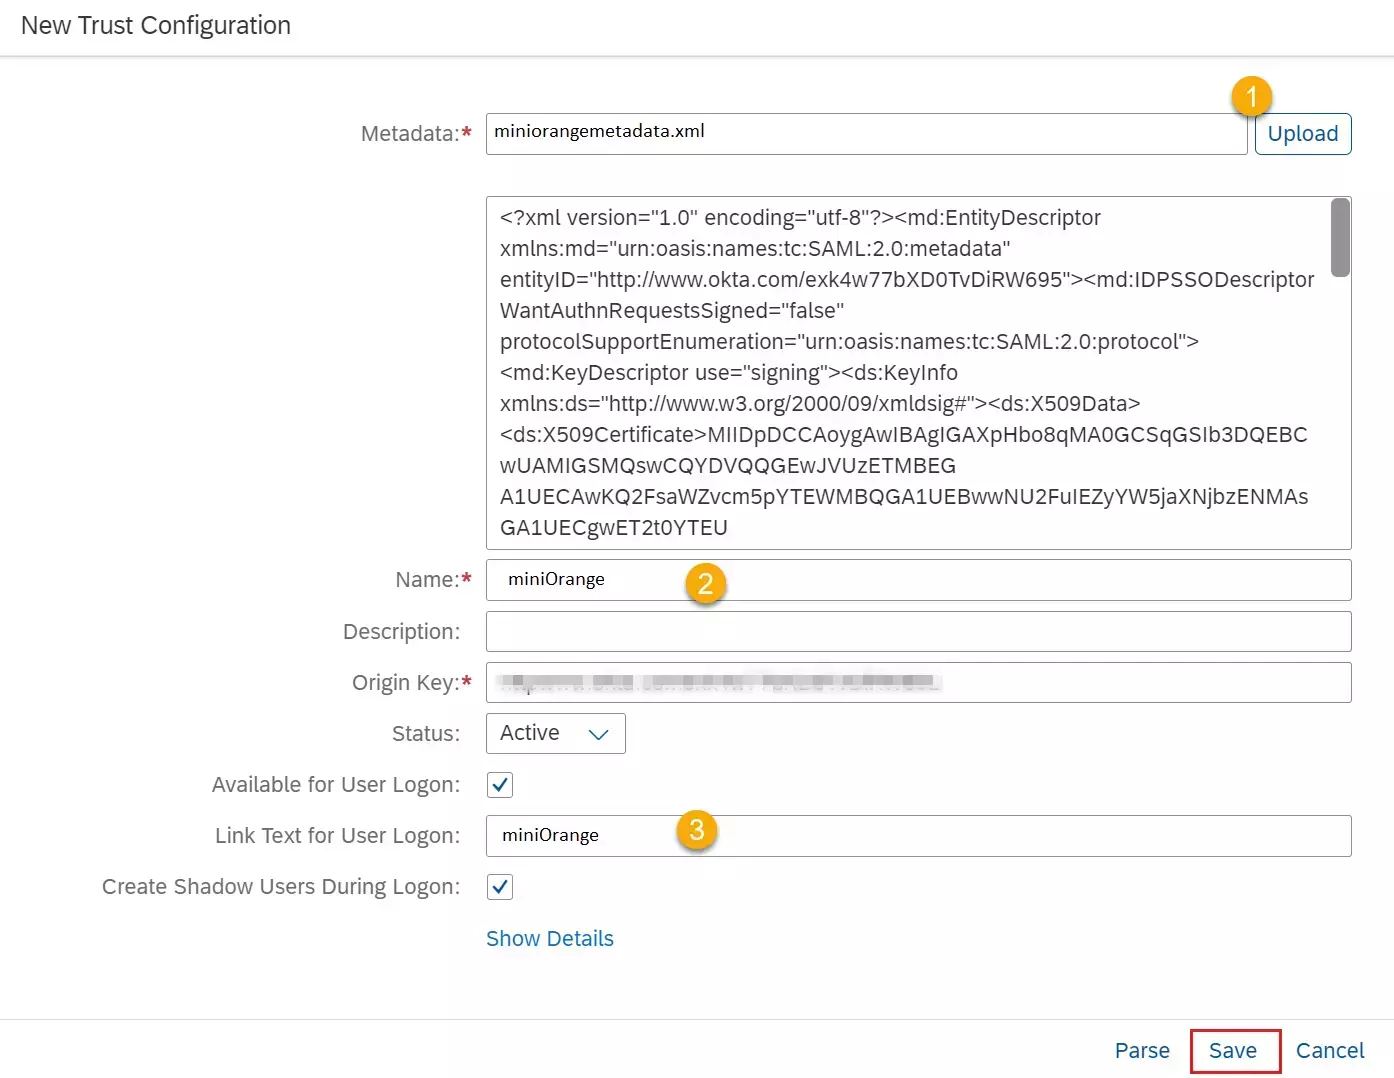Expand the Active status selector chevron
Viewport: 1394px width, 1078px height.
(597, 733)
